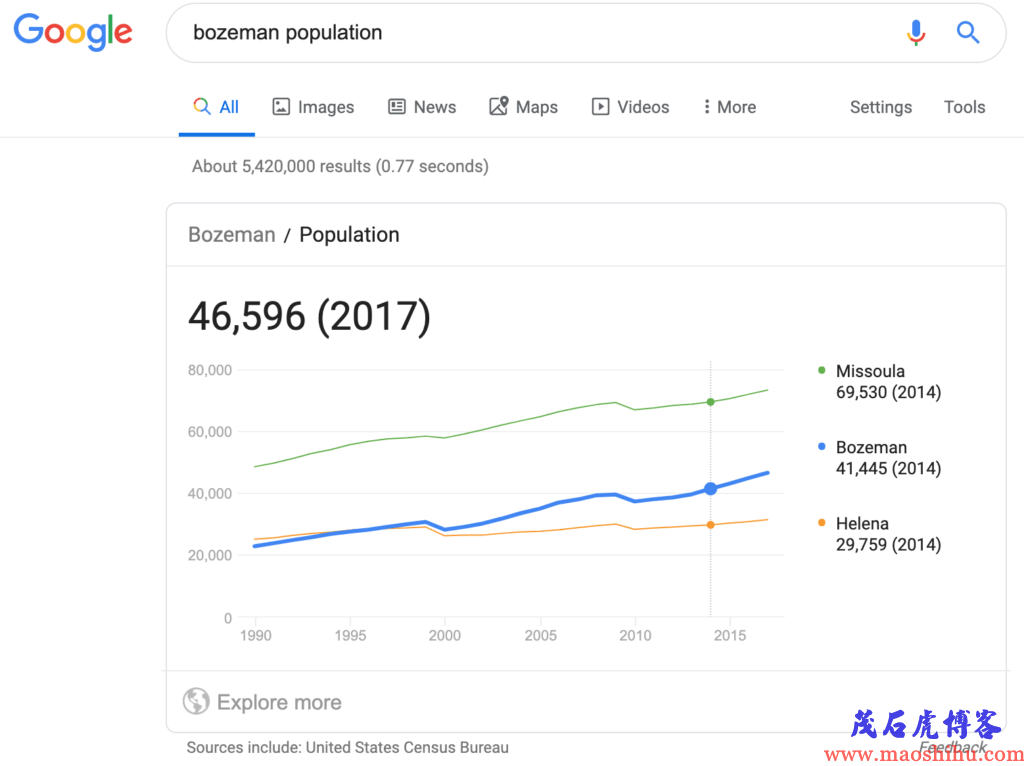Image resolution: width=1024 pixels, height=766 pixels.
Task: Click the 41,445 (2014) Bozeman value
Action: point(888,468)
